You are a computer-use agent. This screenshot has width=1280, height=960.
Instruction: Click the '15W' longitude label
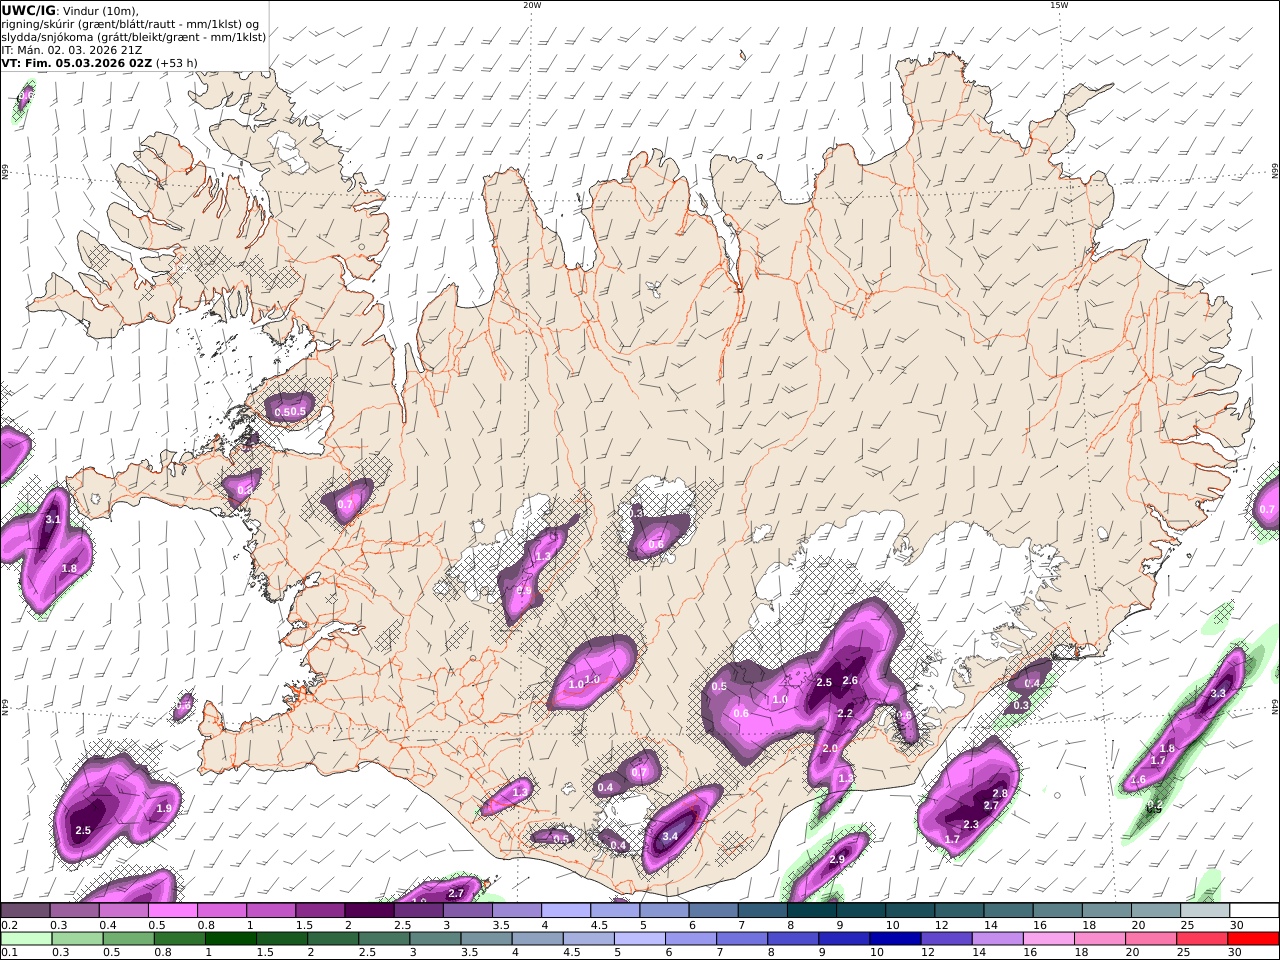click(x=1059, y=5)
